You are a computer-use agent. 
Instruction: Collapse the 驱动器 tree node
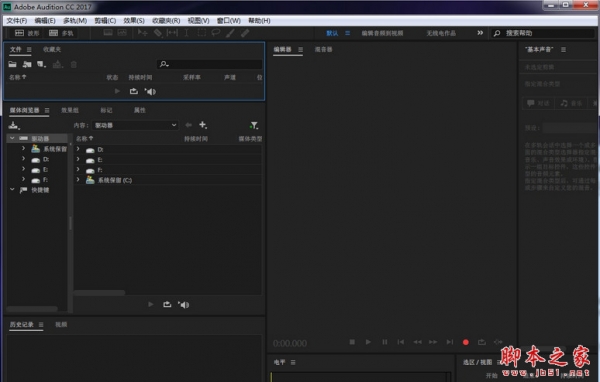(x=12, y=138)
